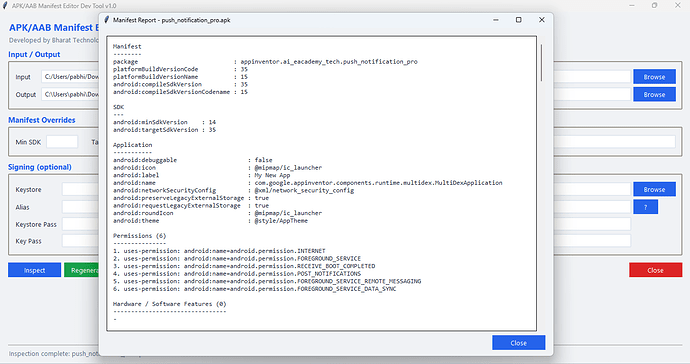Click the Key Pass field
The height and width of the screenshot is (364, 690).
(81, 241)
